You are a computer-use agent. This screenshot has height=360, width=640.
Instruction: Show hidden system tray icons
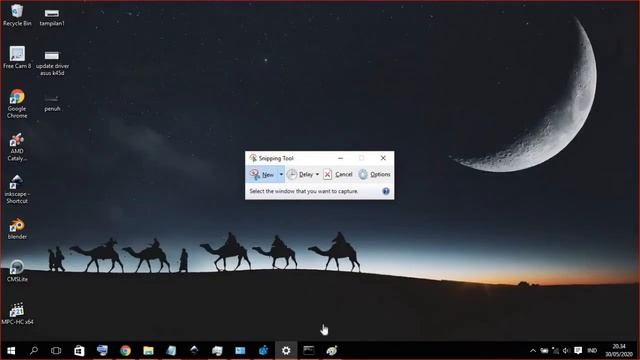click(x=533, y=351)
